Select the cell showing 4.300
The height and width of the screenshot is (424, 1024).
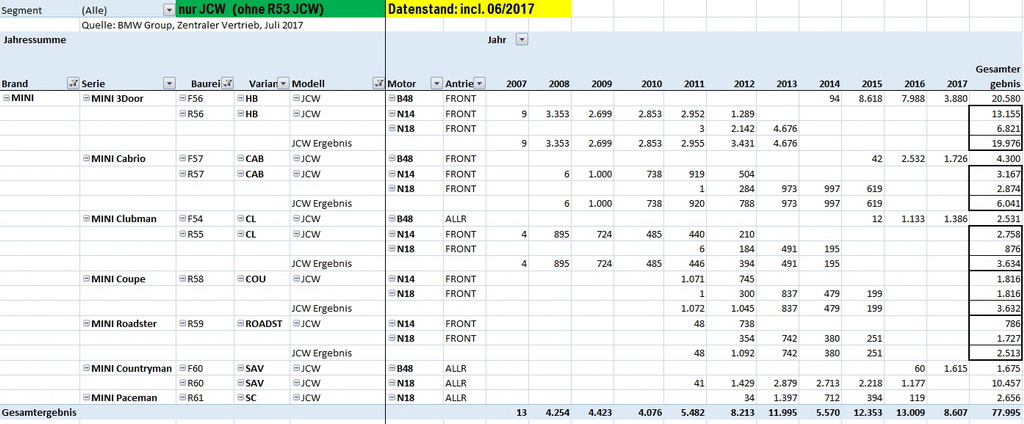pos(996,159)
